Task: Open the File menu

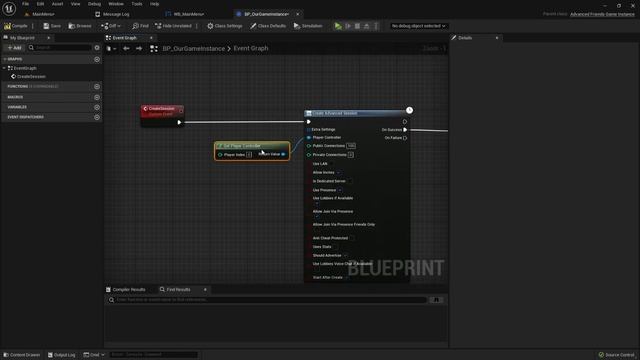Action: click(25, 4)
